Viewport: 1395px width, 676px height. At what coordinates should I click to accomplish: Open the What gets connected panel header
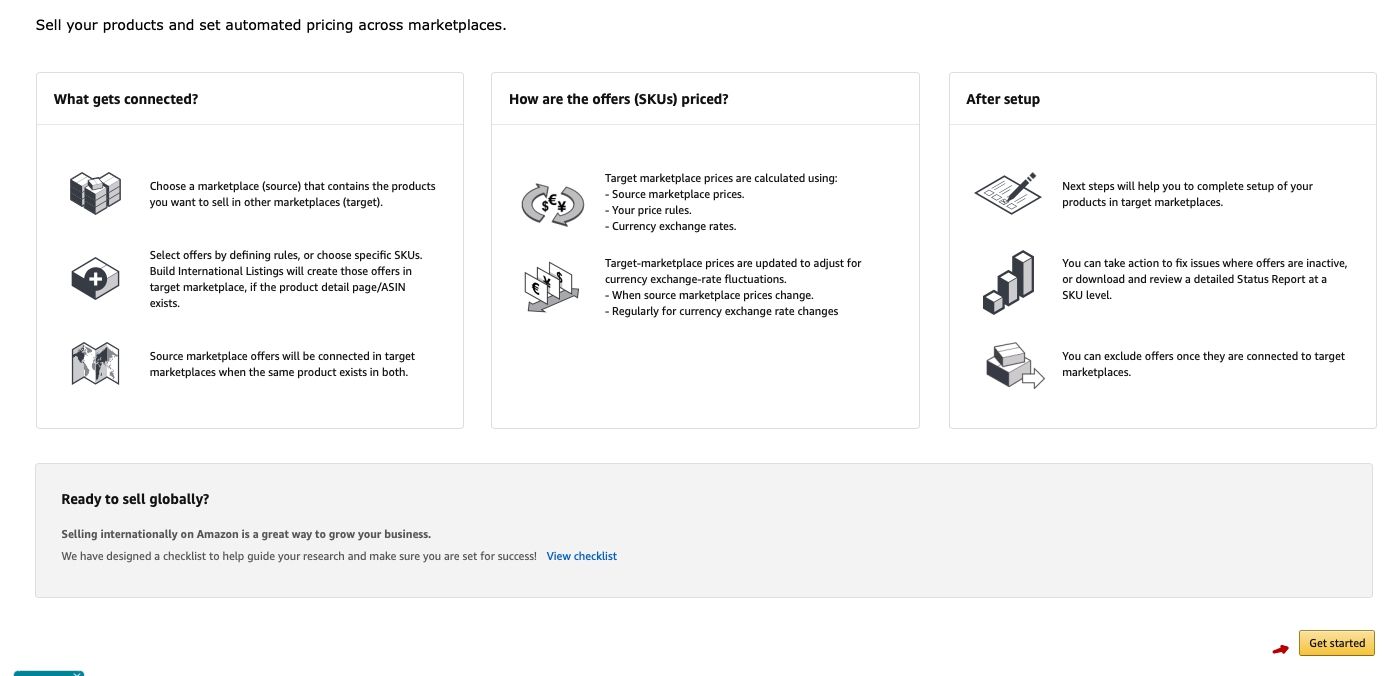click(x=126, y=99)
